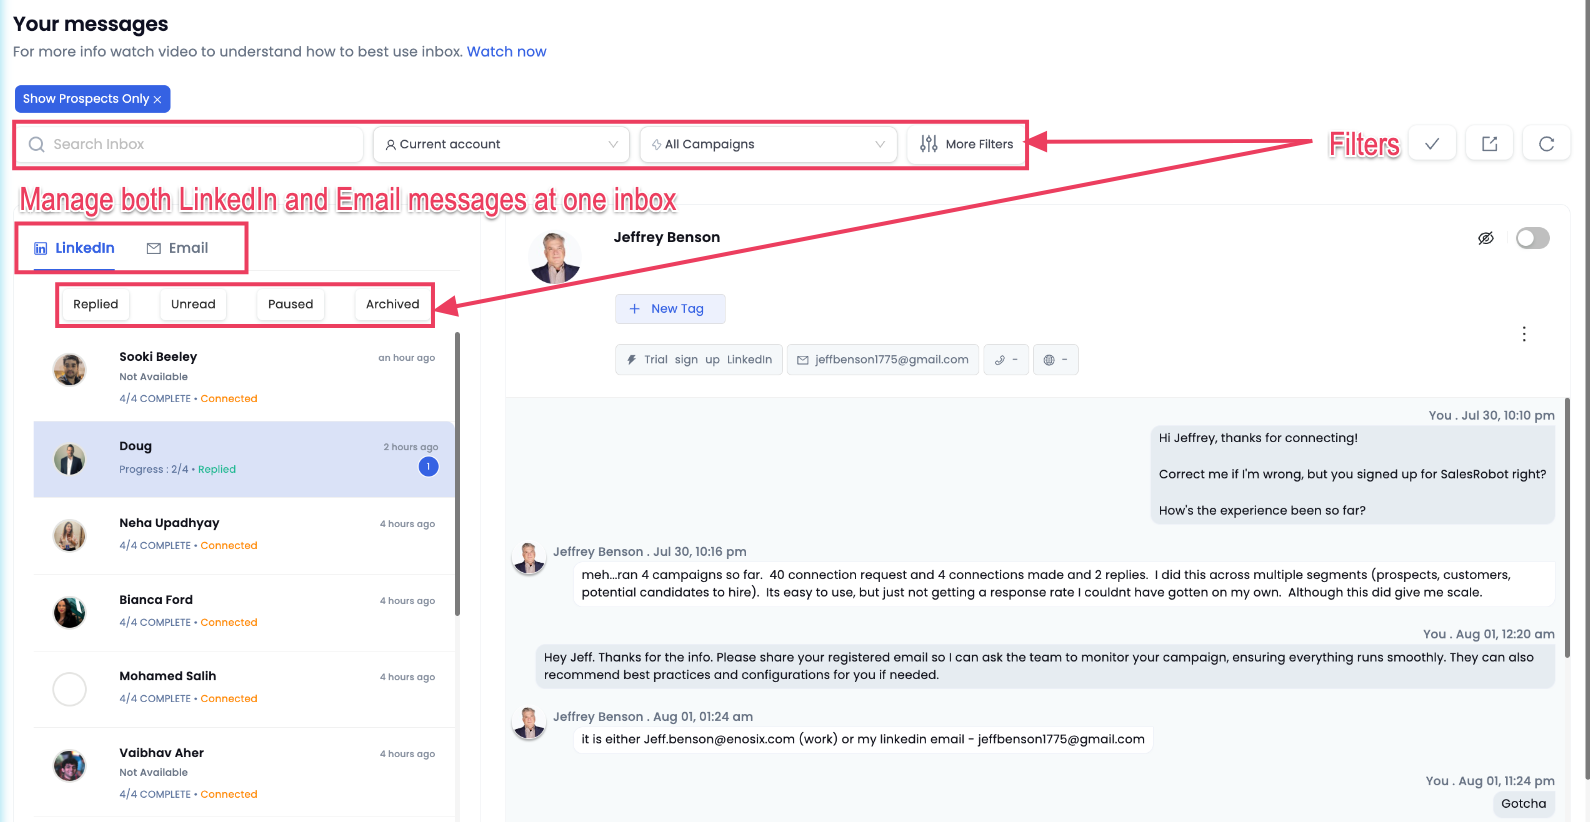Click the message with Jeff.benson@enosix.com
The image size is (1590, 822).
(x=863, y=739)
